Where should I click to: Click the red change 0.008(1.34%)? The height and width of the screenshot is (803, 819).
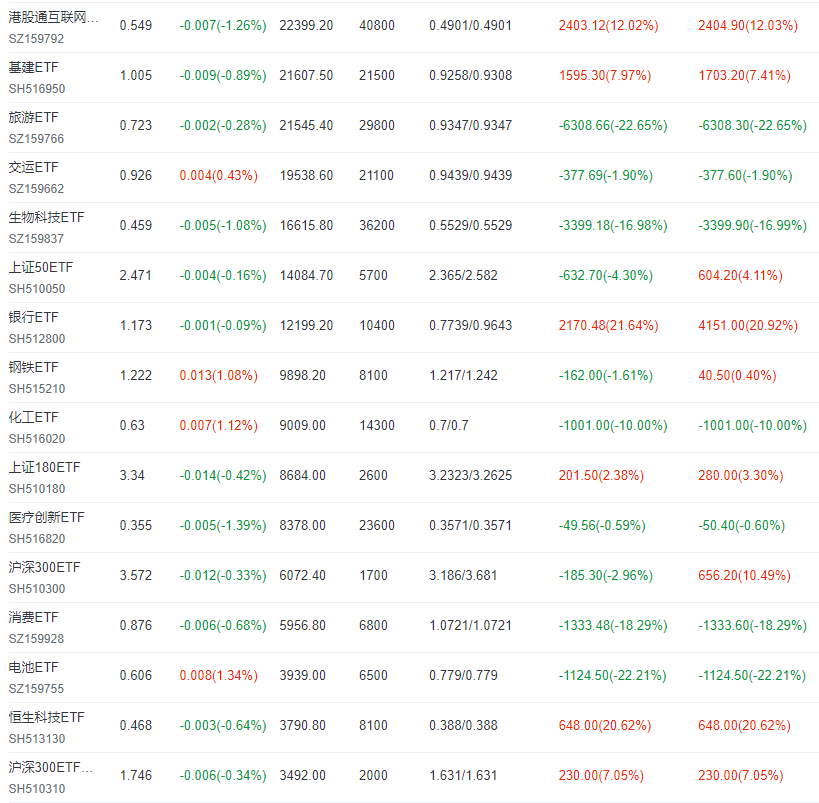(218, 676)
